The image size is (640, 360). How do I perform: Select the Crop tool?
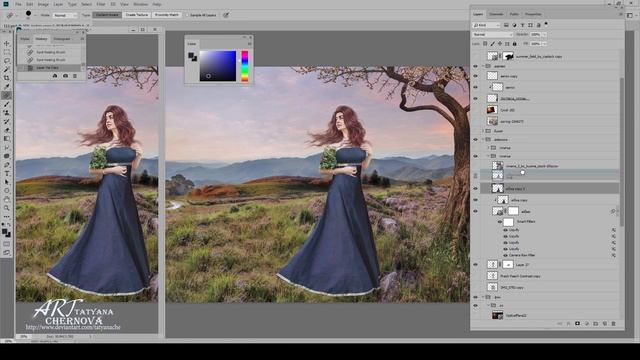click(x=7, y=78)
